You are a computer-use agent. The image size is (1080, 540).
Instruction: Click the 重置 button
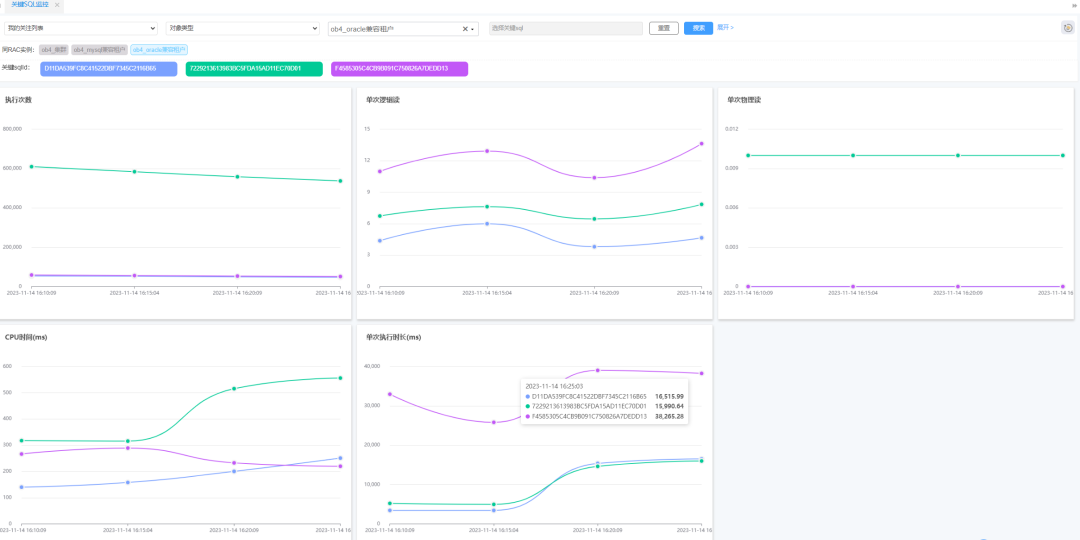pyautogui.click(x=664, y=28)
